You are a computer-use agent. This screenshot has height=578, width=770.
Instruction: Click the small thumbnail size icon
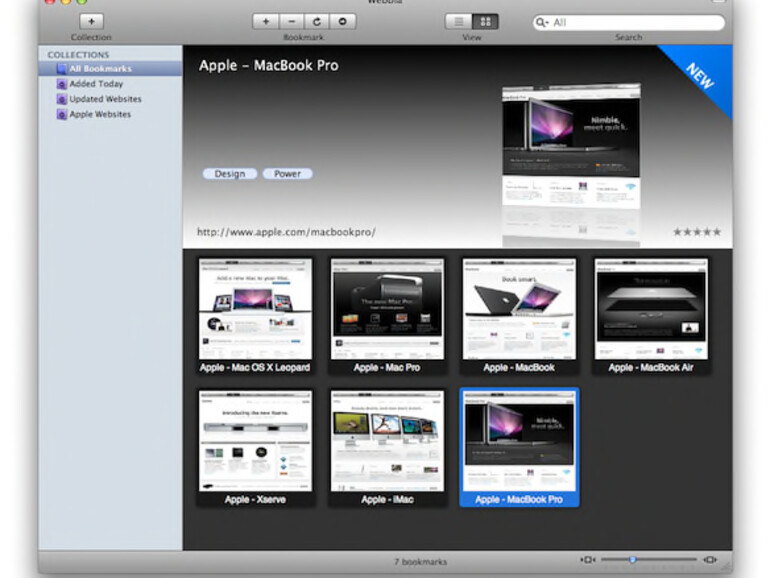(588, 560)
